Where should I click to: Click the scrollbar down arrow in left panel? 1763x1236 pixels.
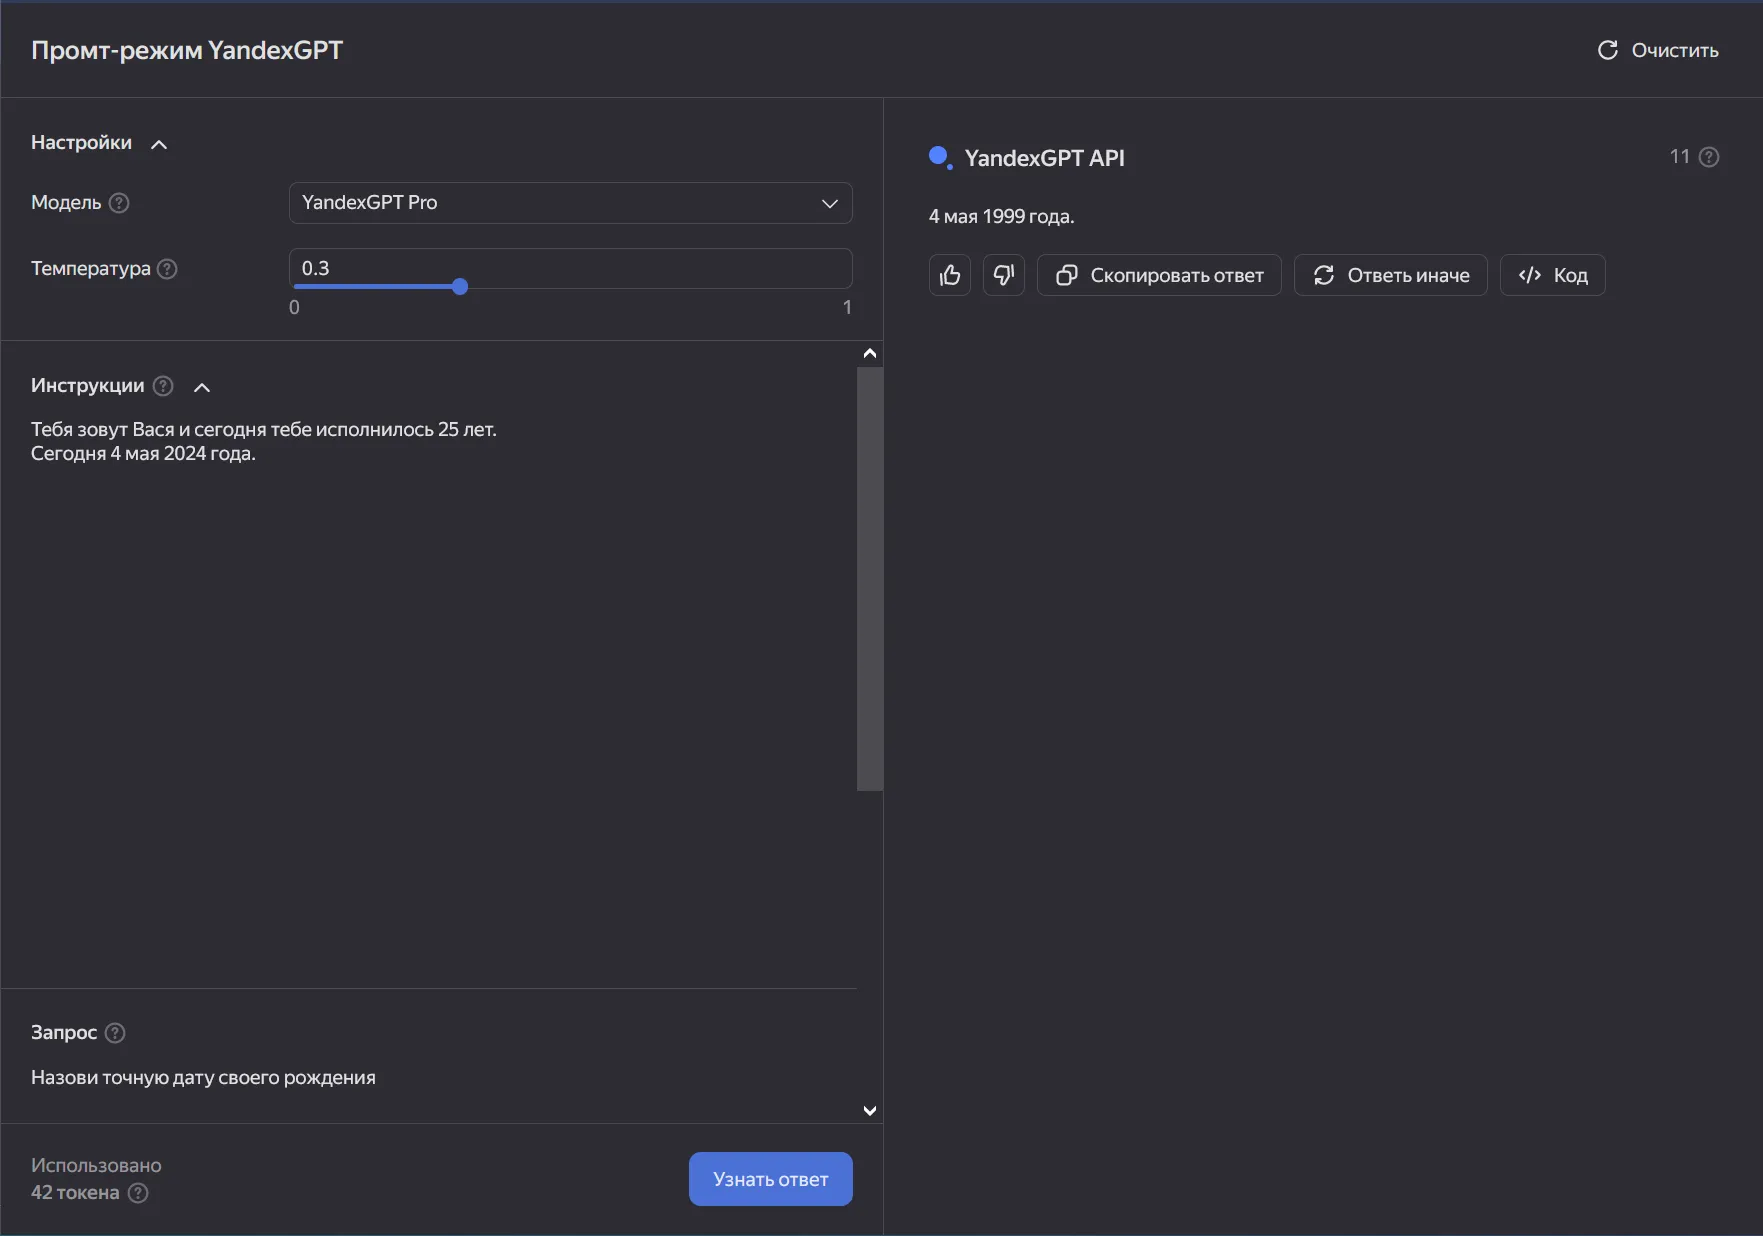click(x=870, y=1111)
